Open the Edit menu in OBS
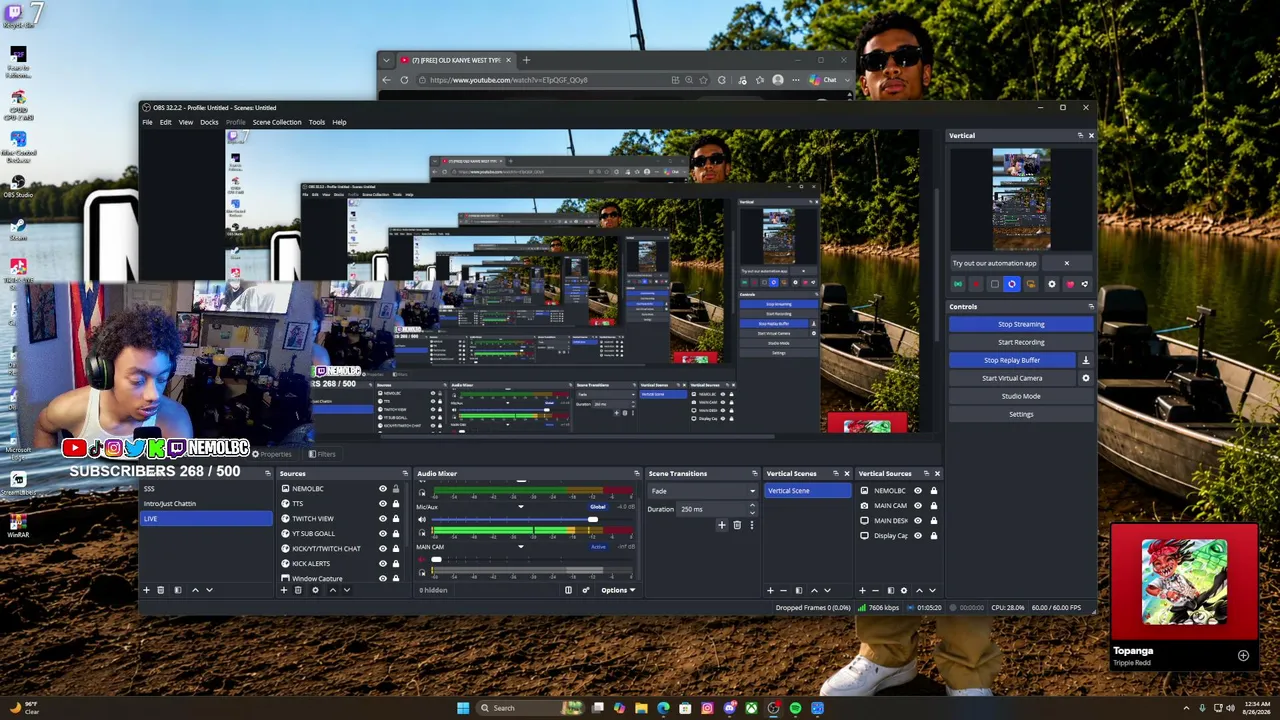The height and width of the screenshot is (720, 1280). (x=165, y=122)
